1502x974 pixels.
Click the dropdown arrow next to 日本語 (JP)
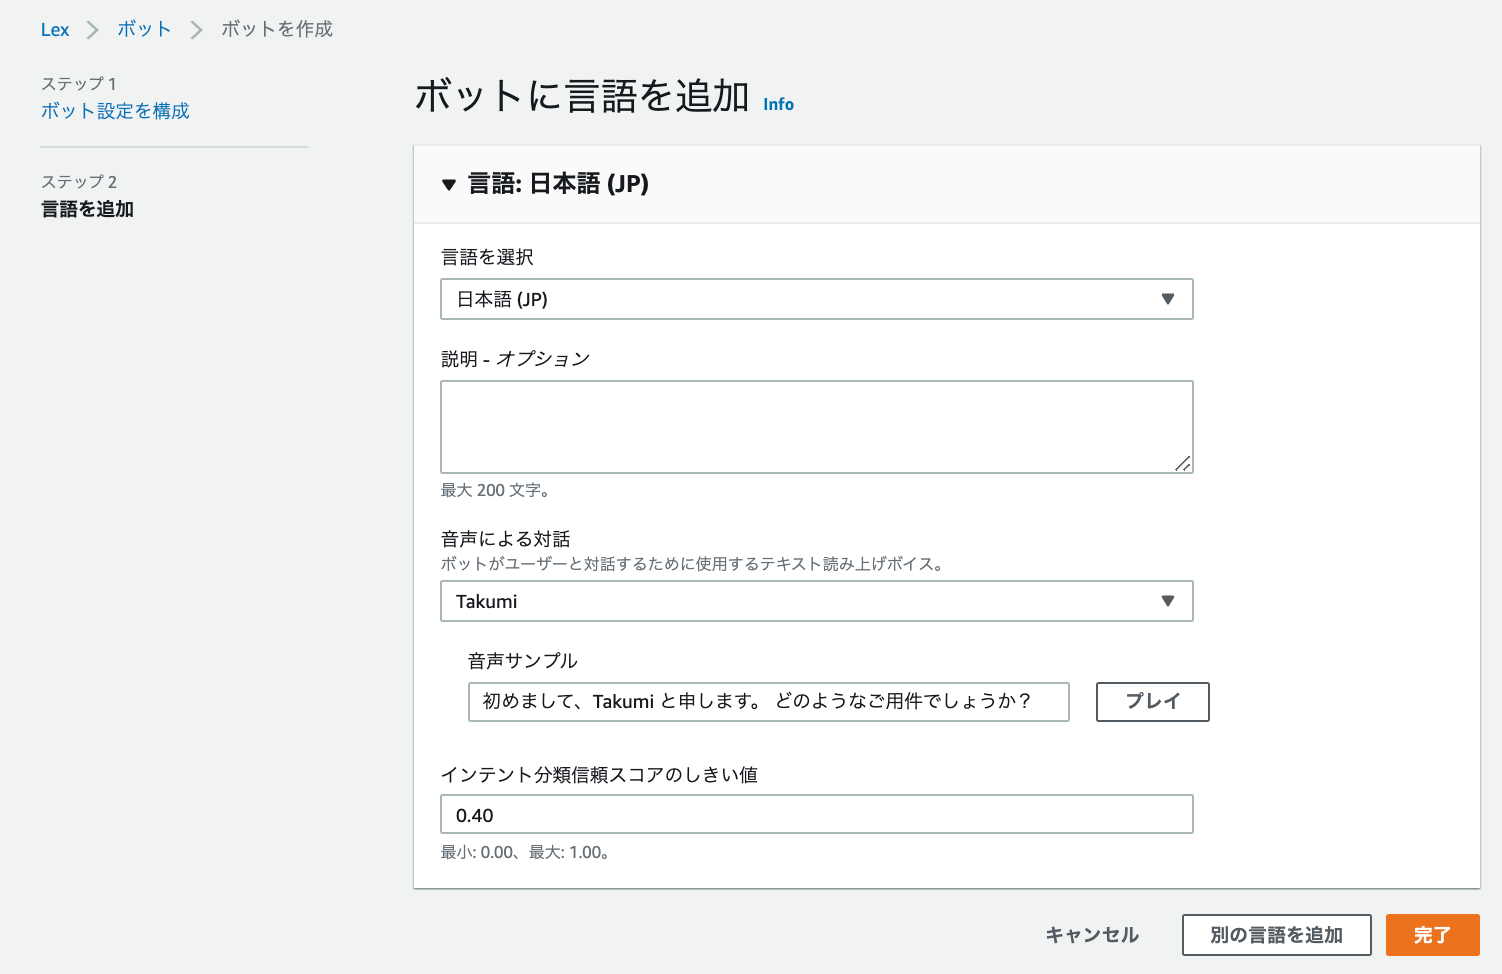point(1167,298)
